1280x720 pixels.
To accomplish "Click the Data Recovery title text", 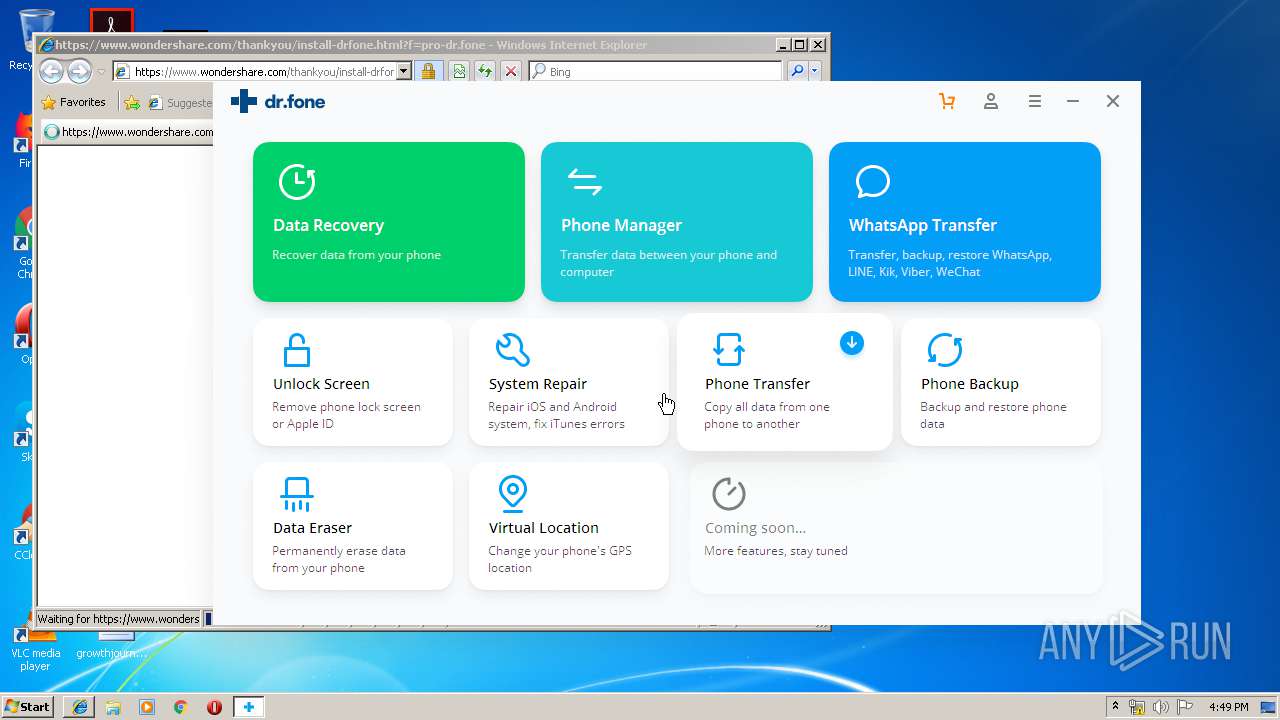I will [x=328, y=225].
